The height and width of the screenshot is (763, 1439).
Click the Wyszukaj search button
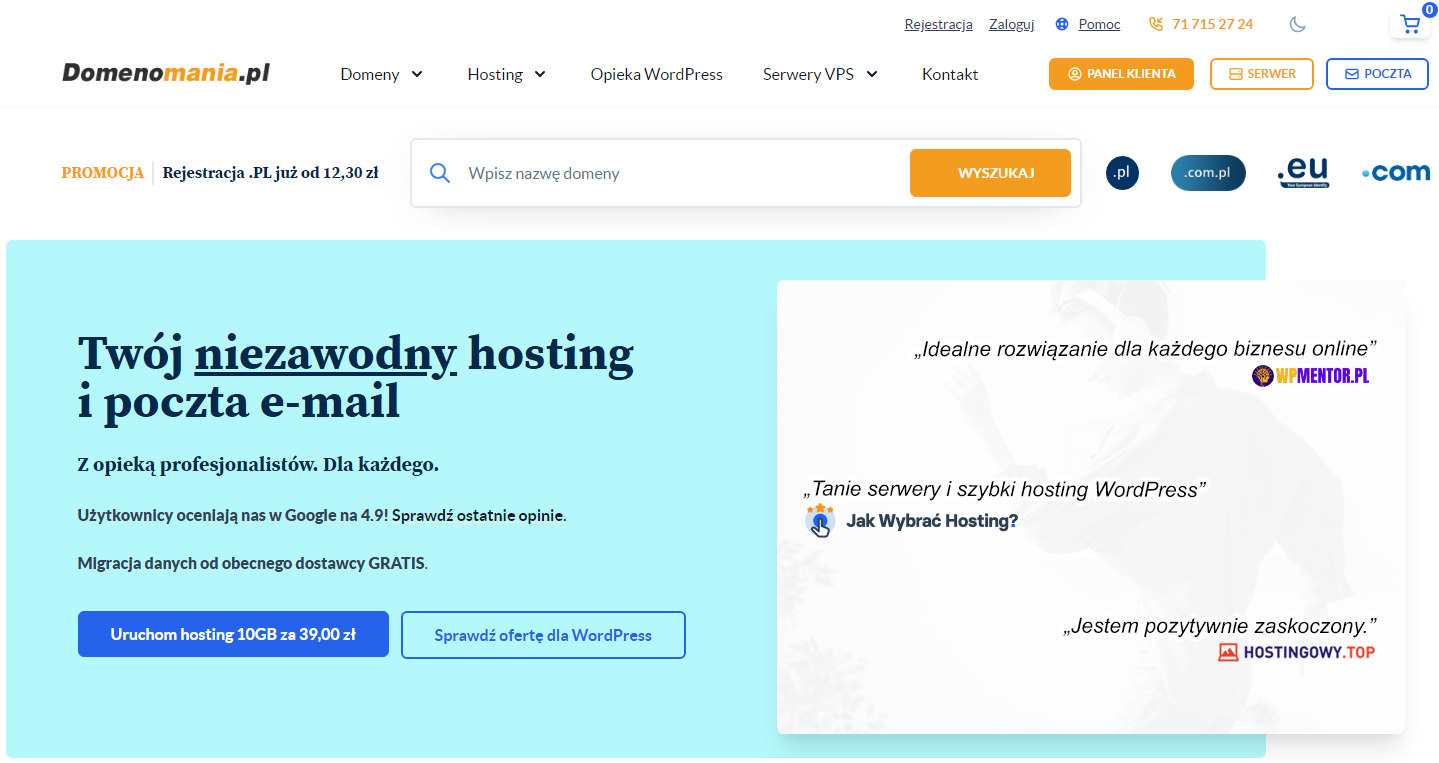pos(990,173)
